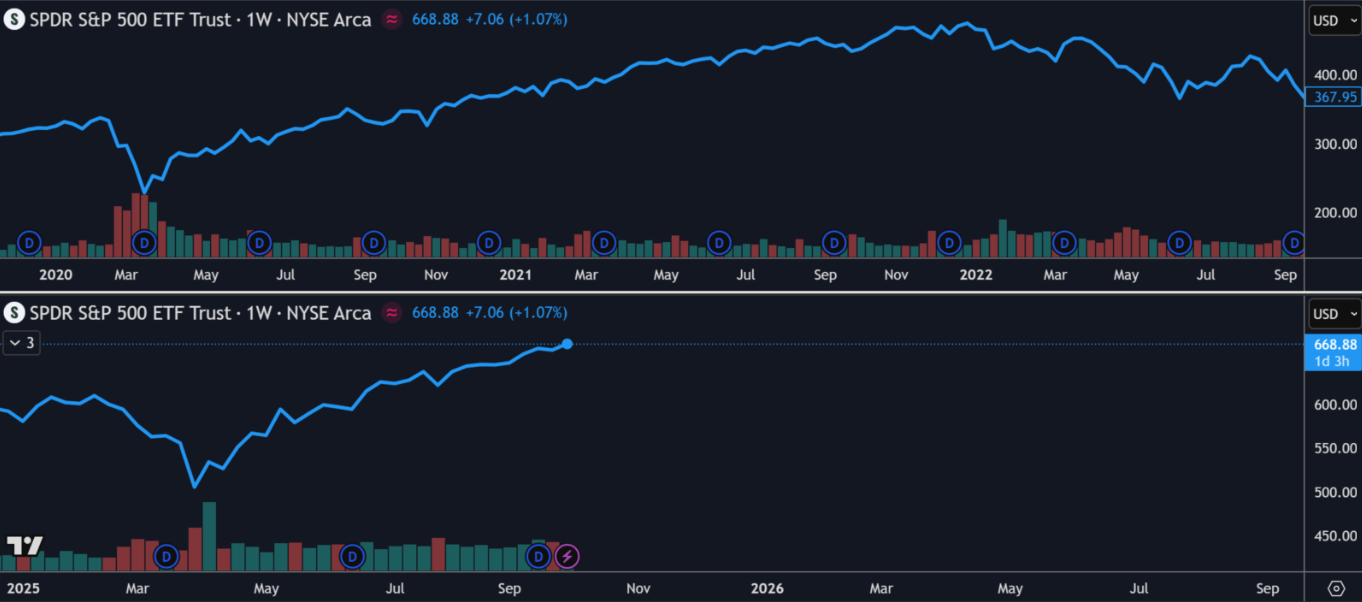Click the 367.95 price label on the top axis
This screenshot has height=602, width=1362.
1333,97
